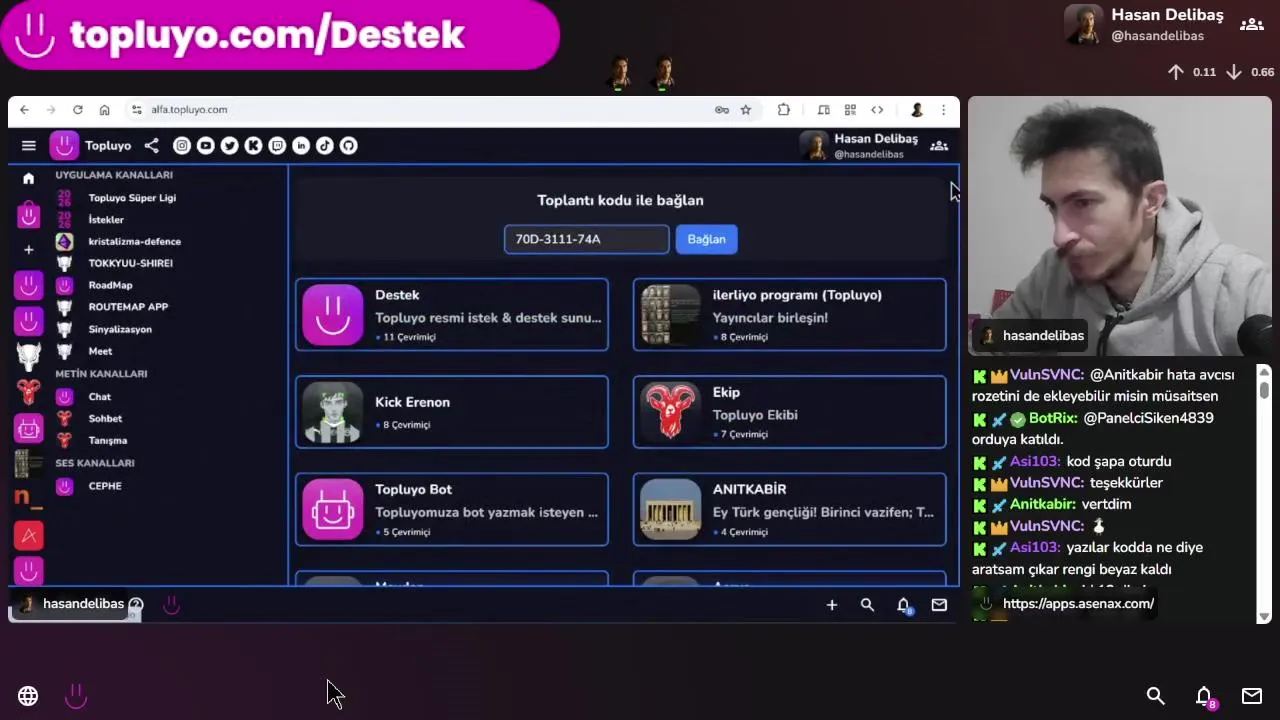Select kristalizma-defence channel
Screen dimensions: 1280x720
(x=134, y=242)
